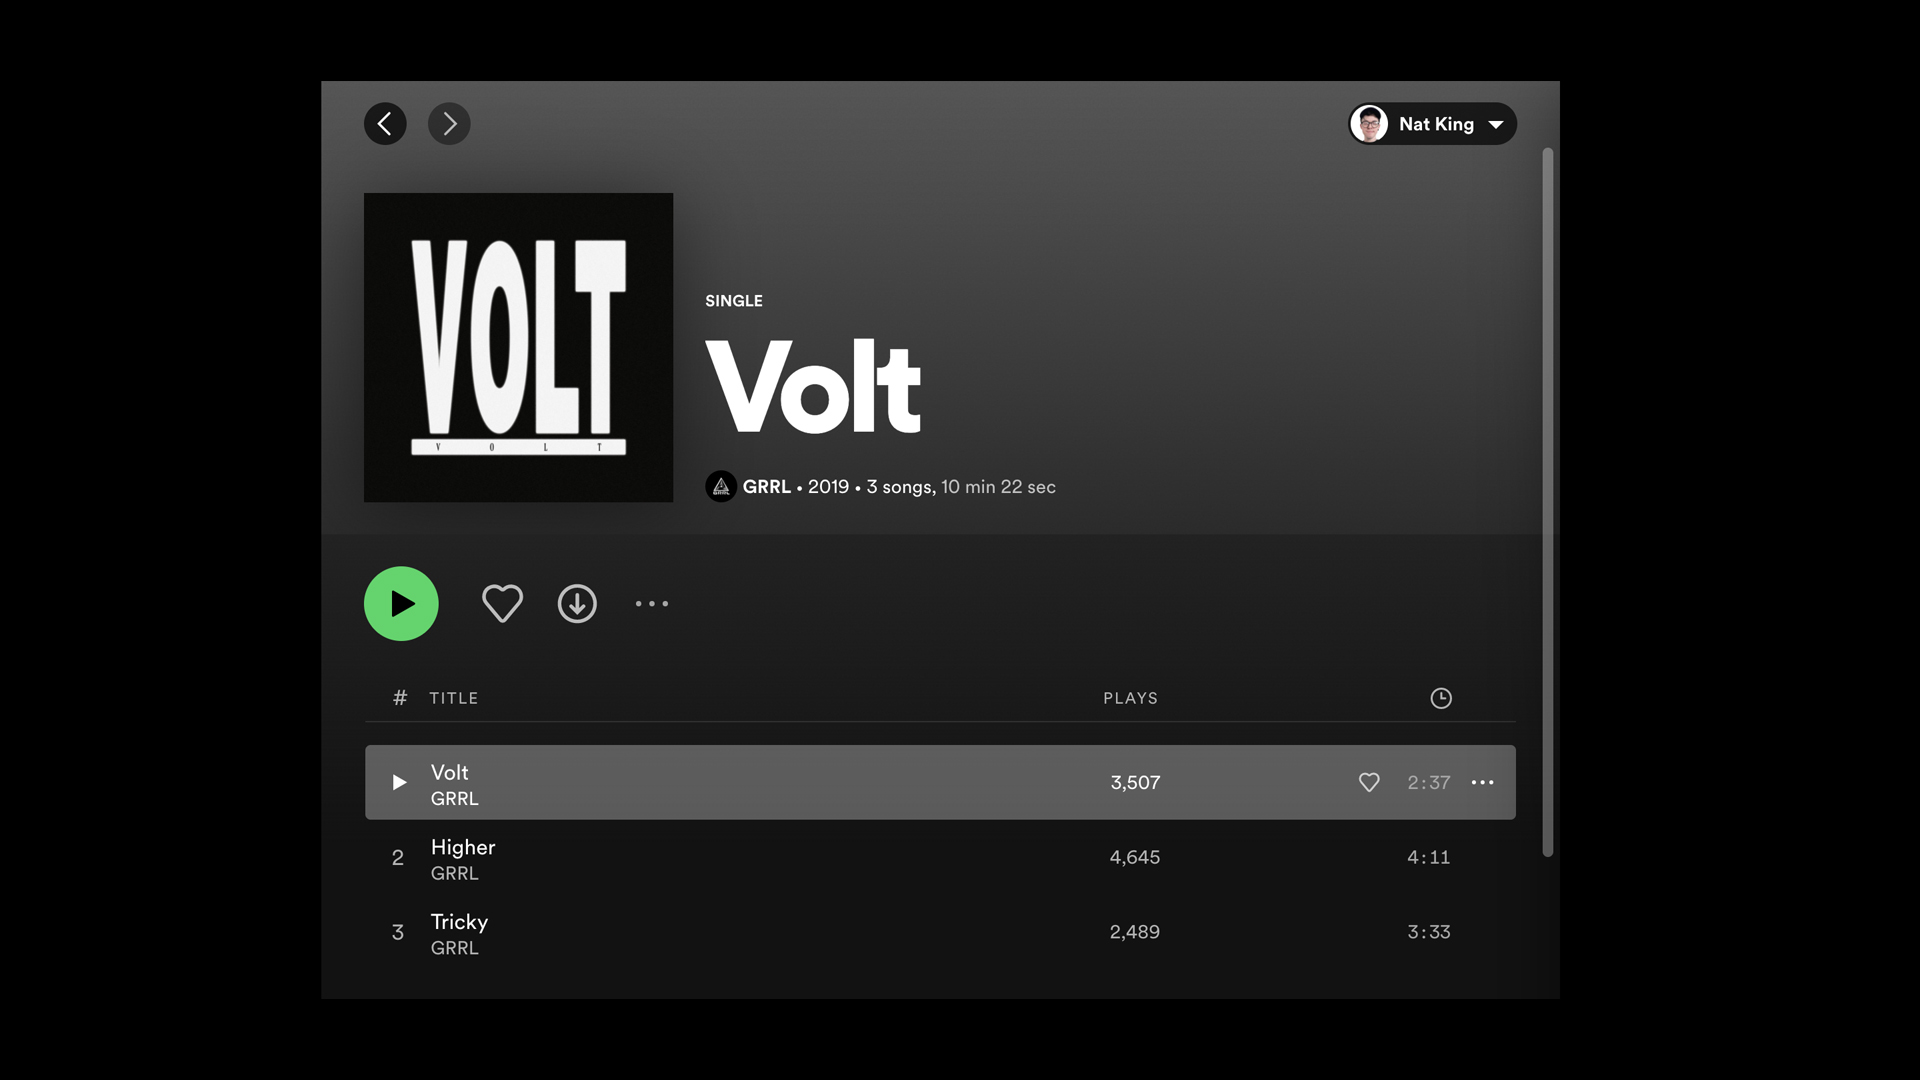Click the vertical scrollbar on the right side

(1547, 502)
